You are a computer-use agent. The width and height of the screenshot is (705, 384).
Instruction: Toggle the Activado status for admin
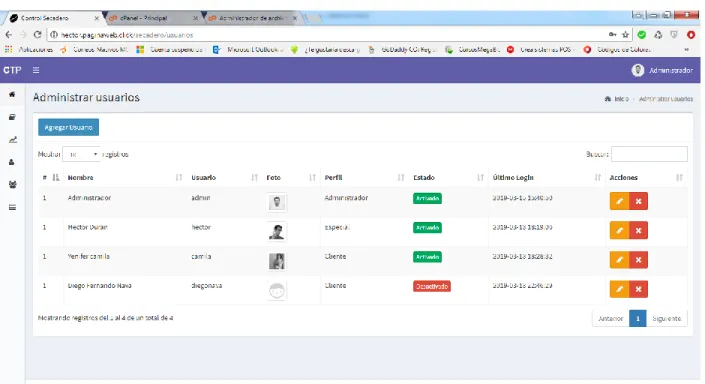point(427,198)
